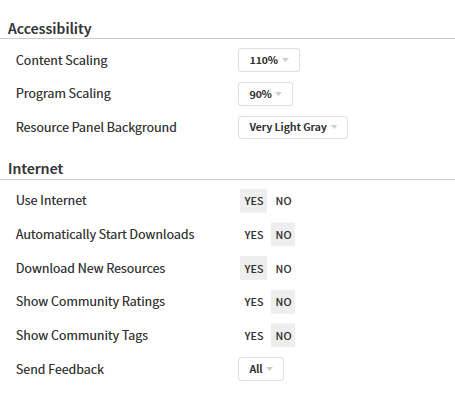This screenshot has width=455, height=394.
Task: Click the arrow icon beside 110%
Action: (285, 60)
